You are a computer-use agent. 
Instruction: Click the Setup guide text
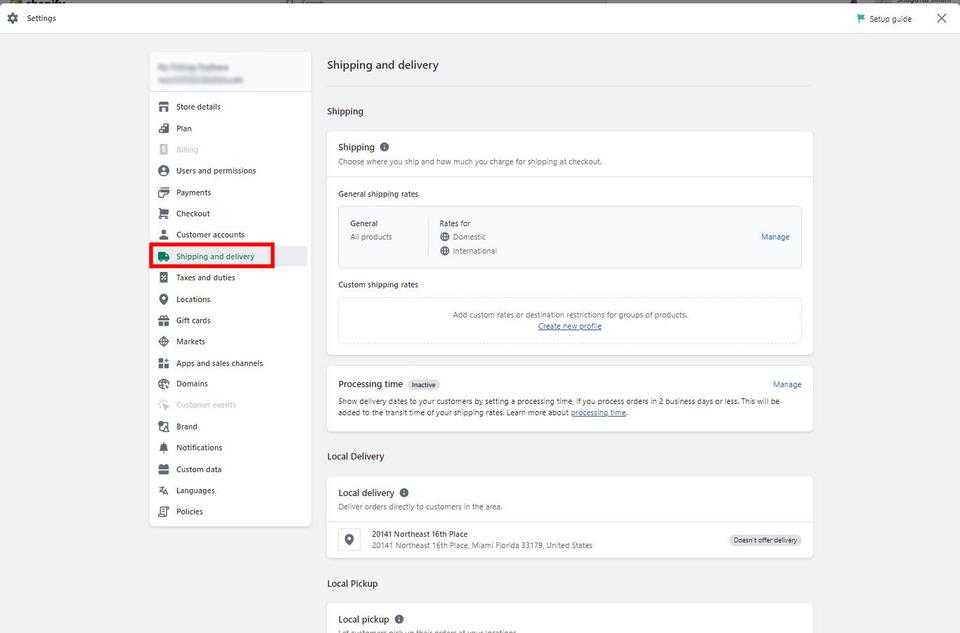[890, 19]
